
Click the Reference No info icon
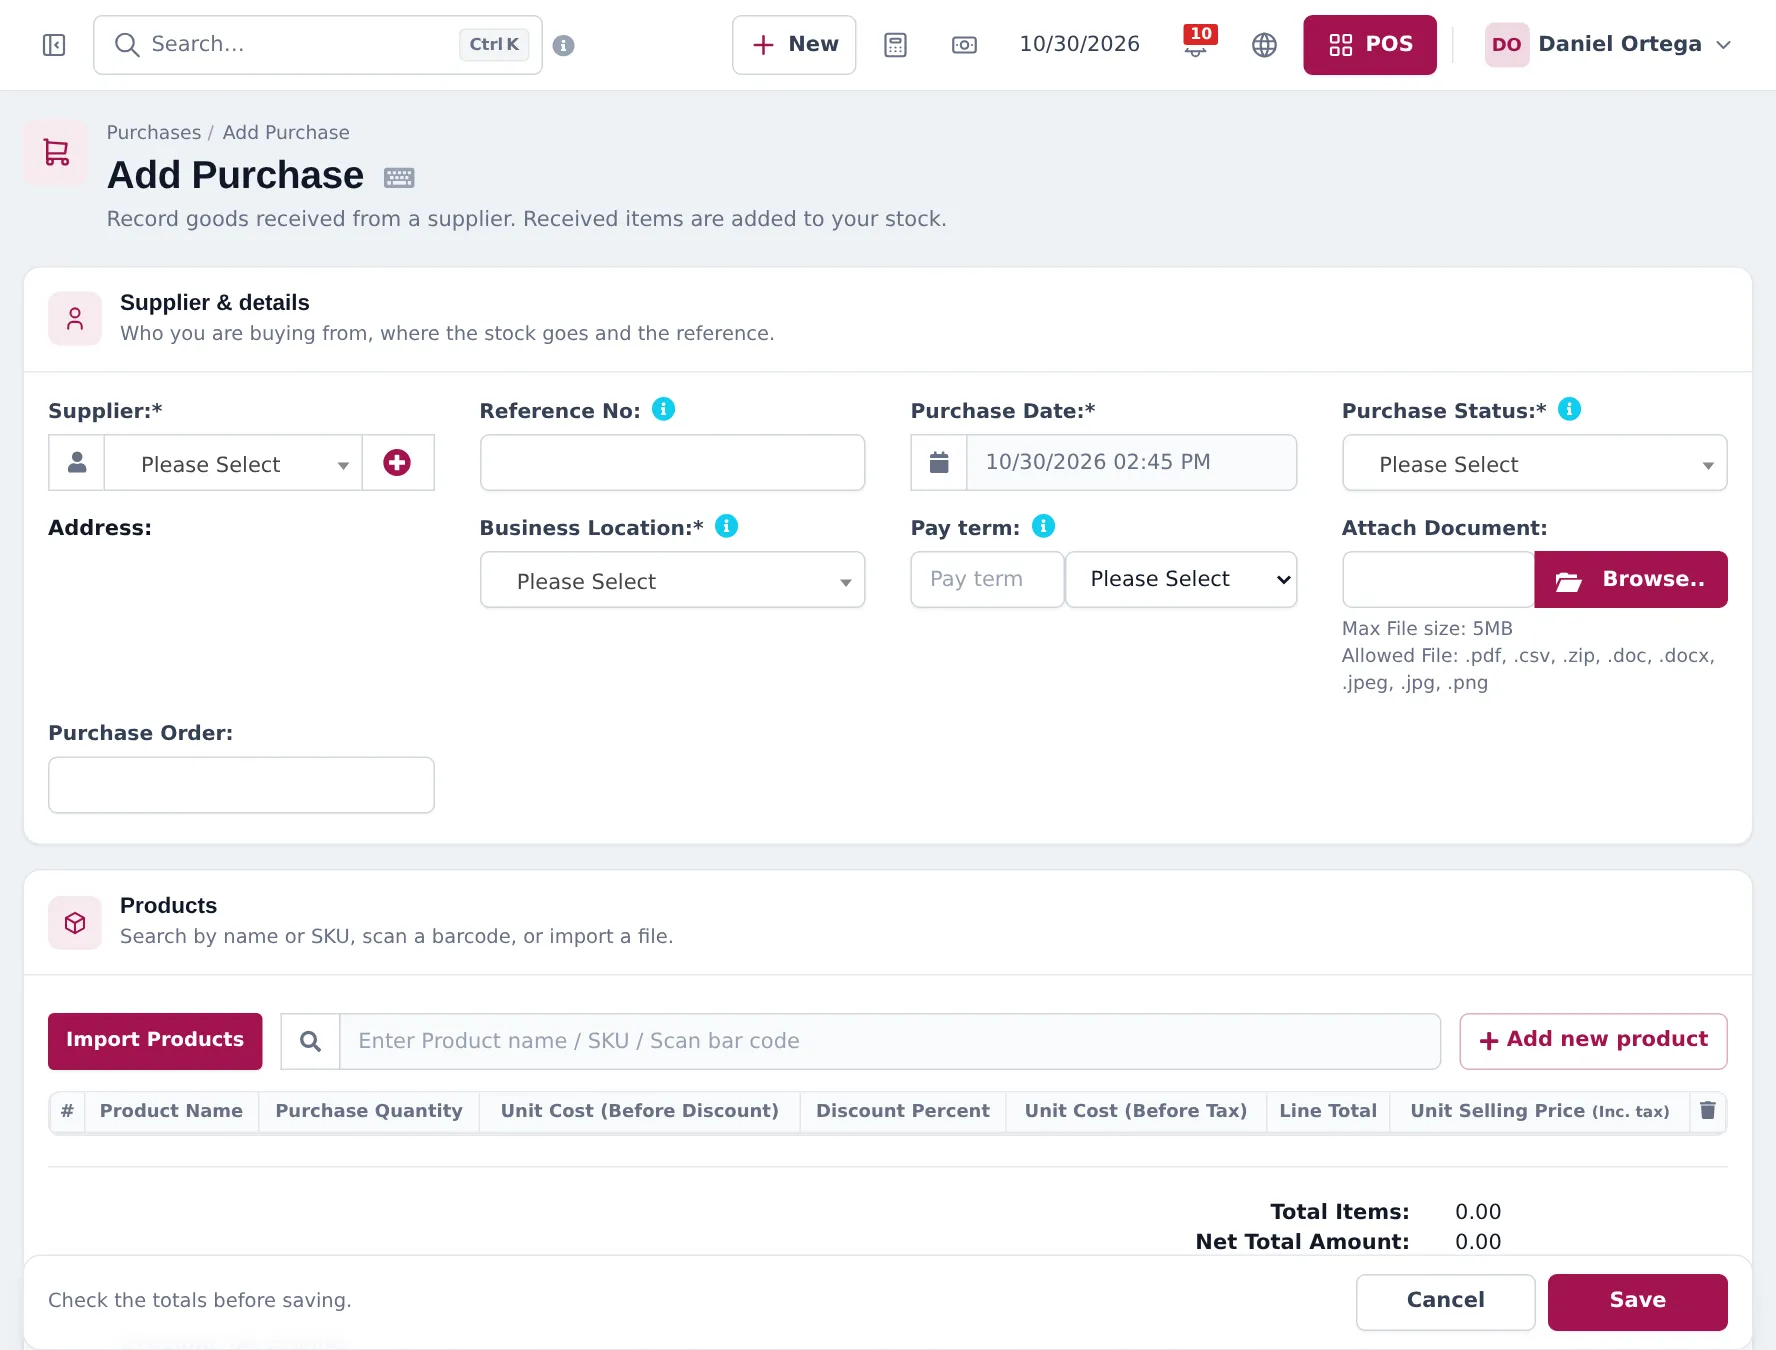pyautogui.click(x=664, y=409)
